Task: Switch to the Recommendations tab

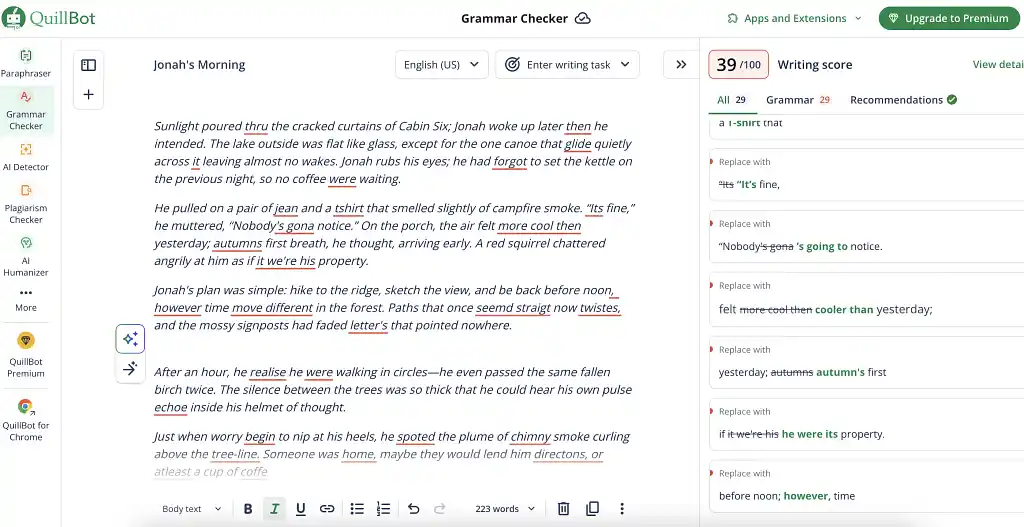Action: [903, 100]
